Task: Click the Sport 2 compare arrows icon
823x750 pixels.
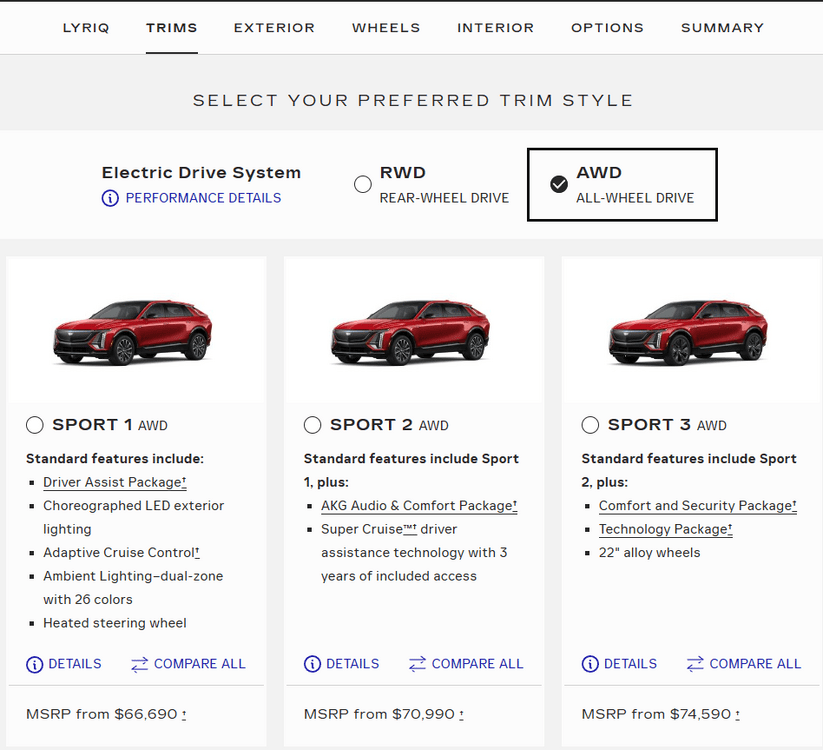Action: pos(418,664)
